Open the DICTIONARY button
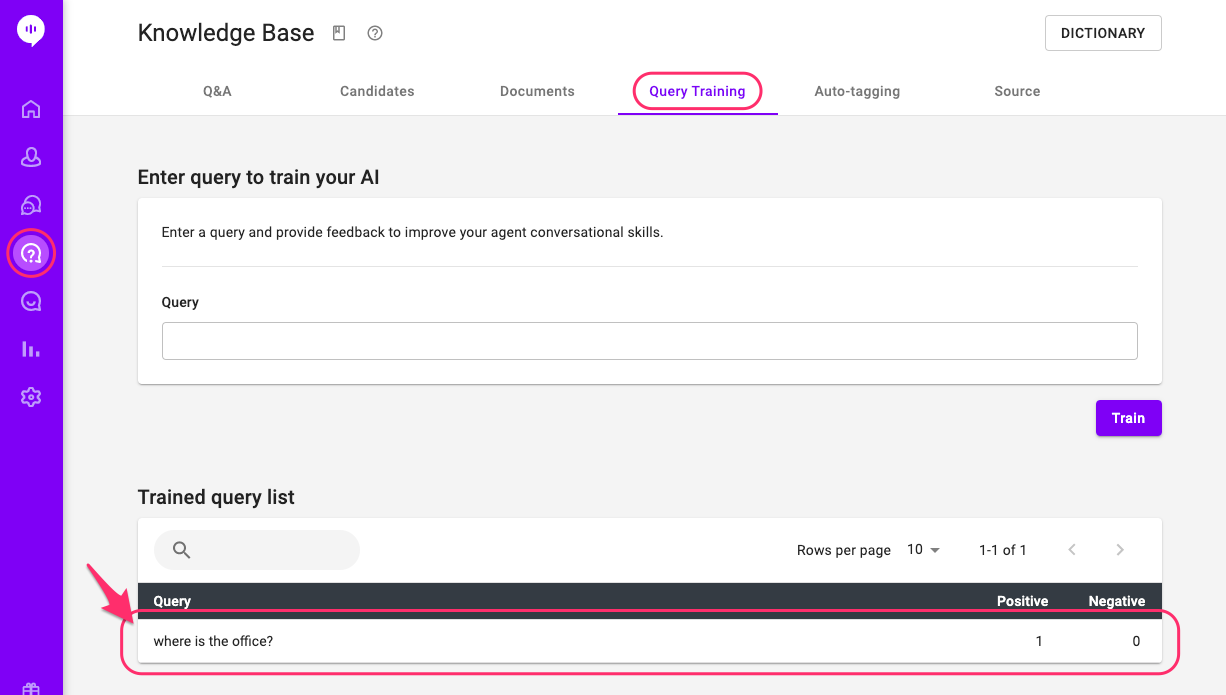The image size is (1226, 695). click(1103, 33)
